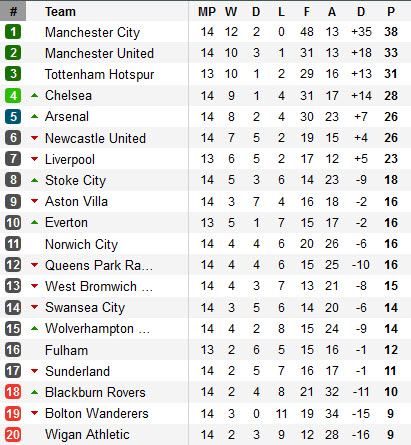This screenshot has height=445, width=411.
Task: Click Manchester United's 33 points value
Action: [391, 53]
